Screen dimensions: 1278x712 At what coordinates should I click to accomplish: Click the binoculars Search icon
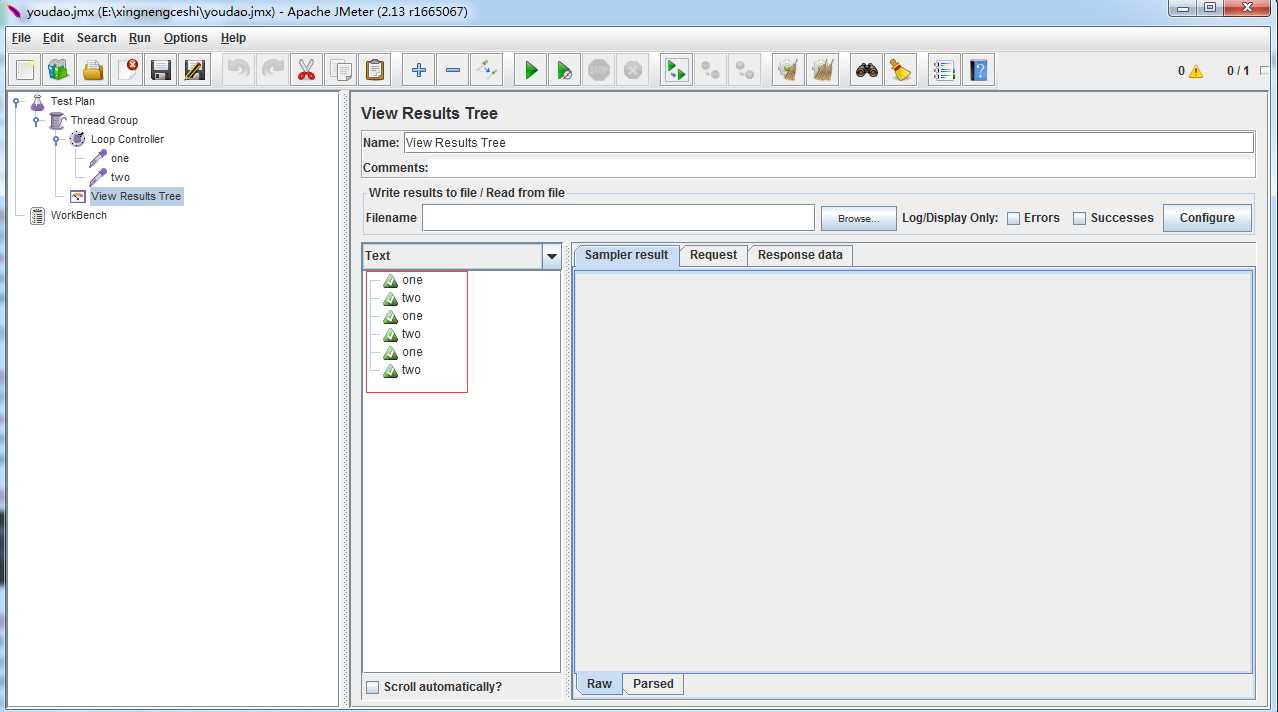click(866, 70)
